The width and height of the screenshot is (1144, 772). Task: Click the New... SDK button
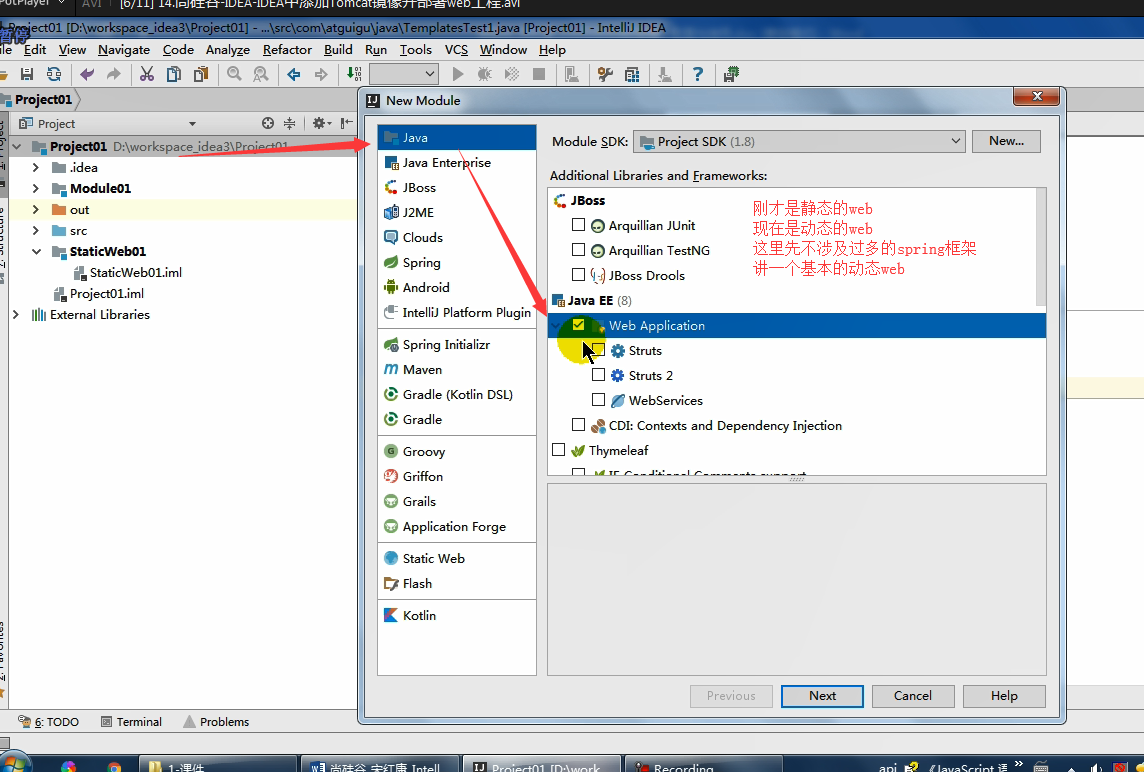tap(1006, 142)
